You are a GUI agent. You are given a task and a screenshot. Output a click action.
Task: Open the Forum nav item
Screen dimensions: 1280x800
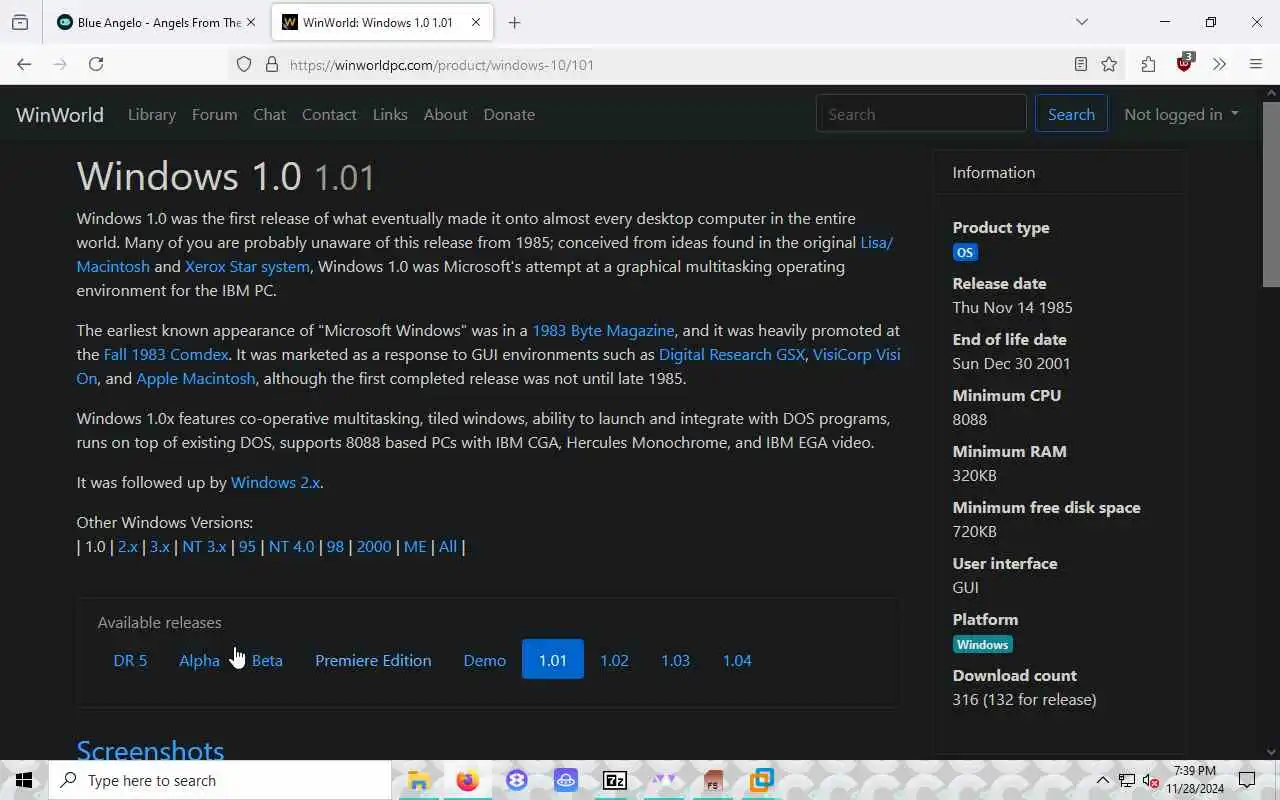(215, 114)
